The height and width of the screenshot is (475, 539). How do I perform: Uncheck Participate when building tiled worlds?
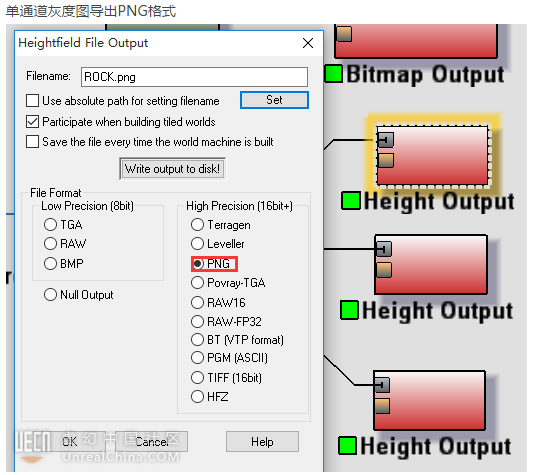tap(32, 122)
